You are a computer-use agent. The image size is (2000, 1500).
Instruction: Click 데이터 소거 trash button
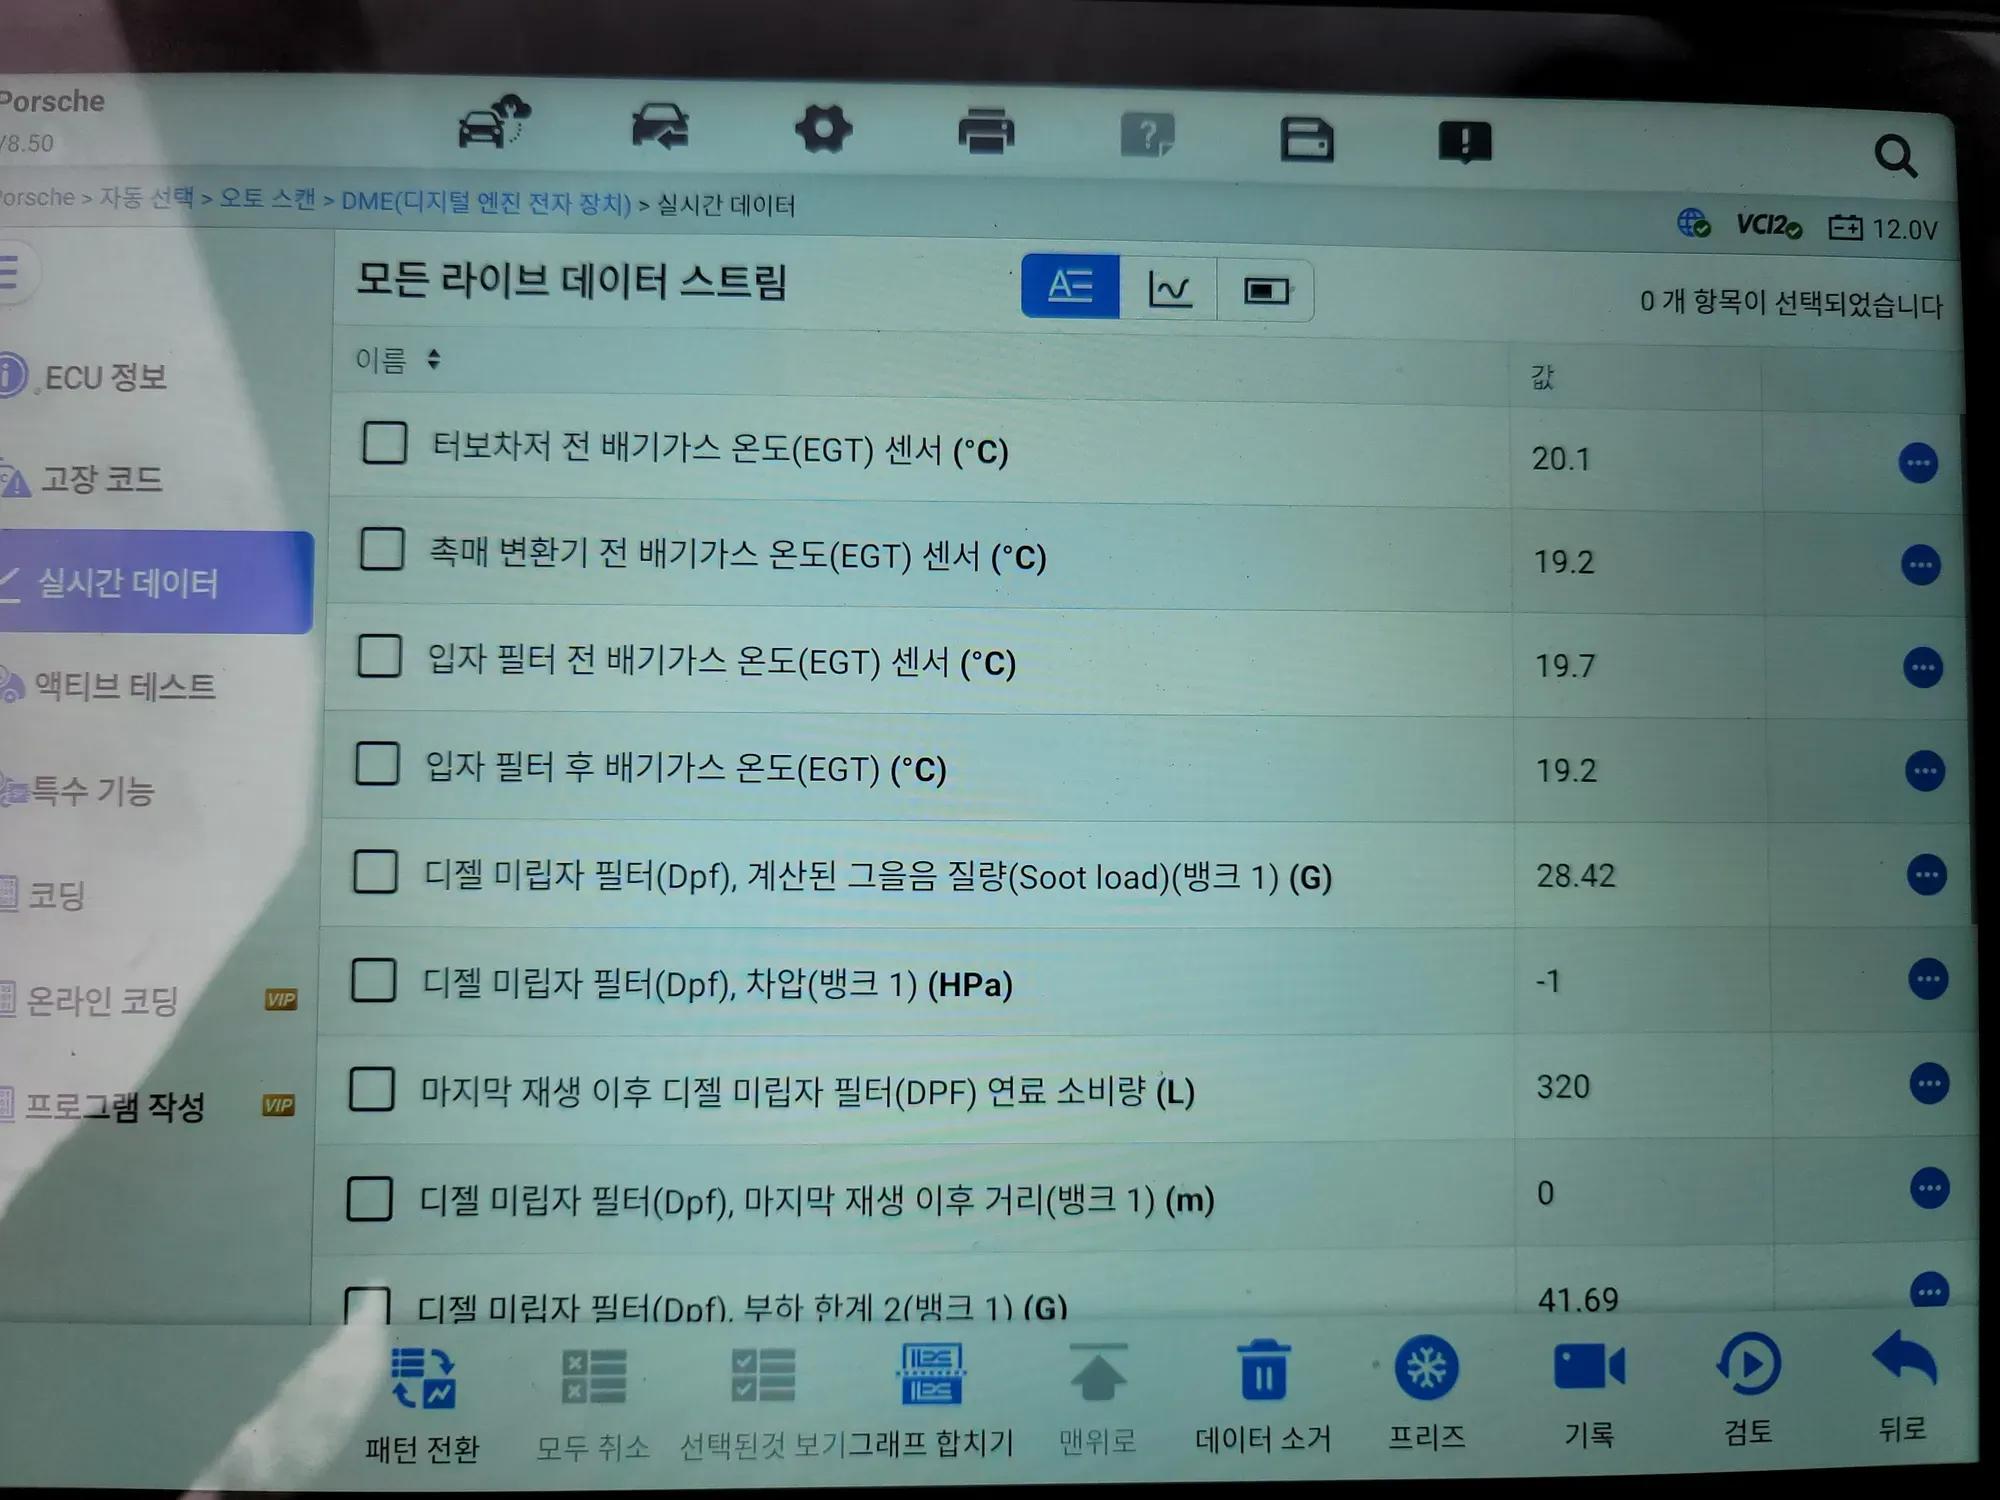tap(1263, 1396)
